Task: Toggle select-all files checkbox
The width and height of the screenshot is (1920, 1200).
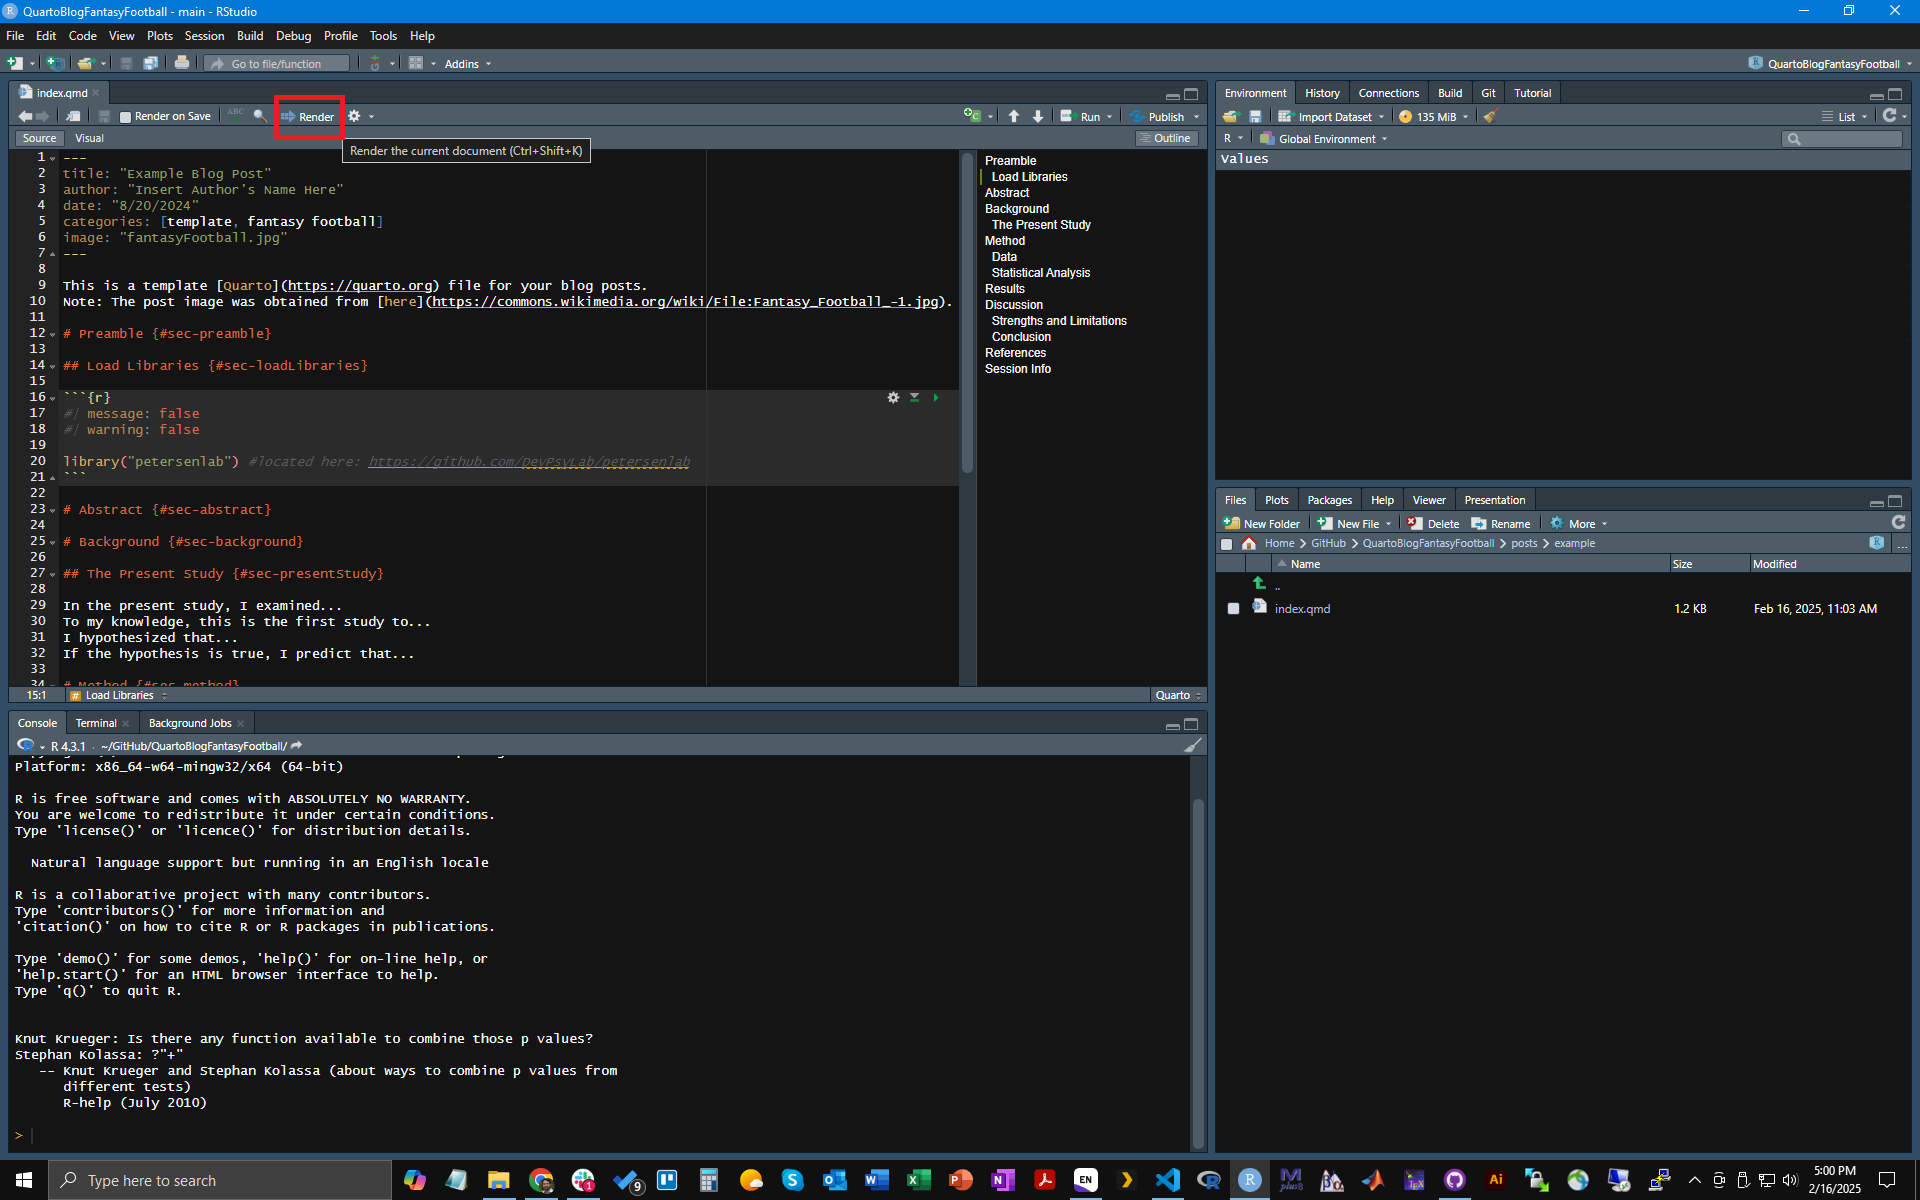Action: 1226,543
